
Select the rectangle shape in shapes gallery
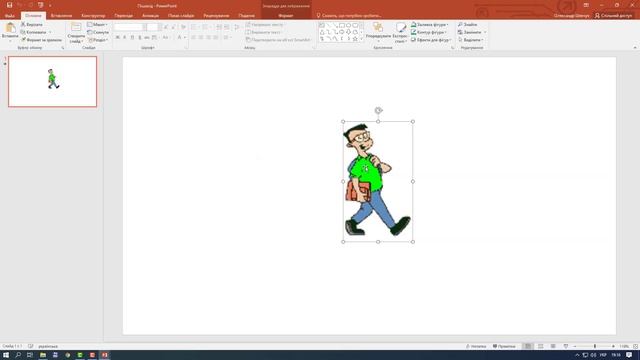coord(342,25)
